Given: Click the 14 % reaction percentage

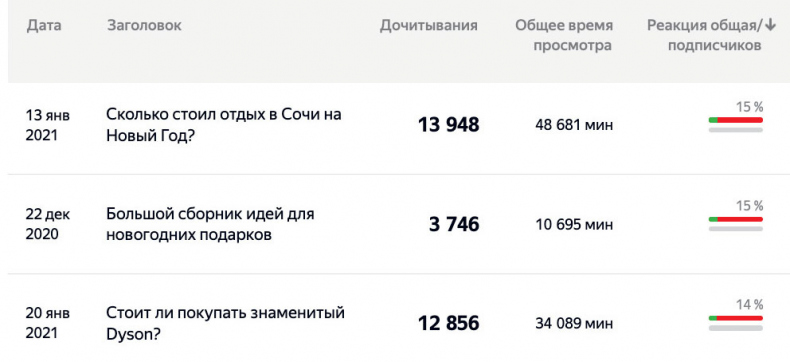Looking at the screenshot, I should pos(750,305).
